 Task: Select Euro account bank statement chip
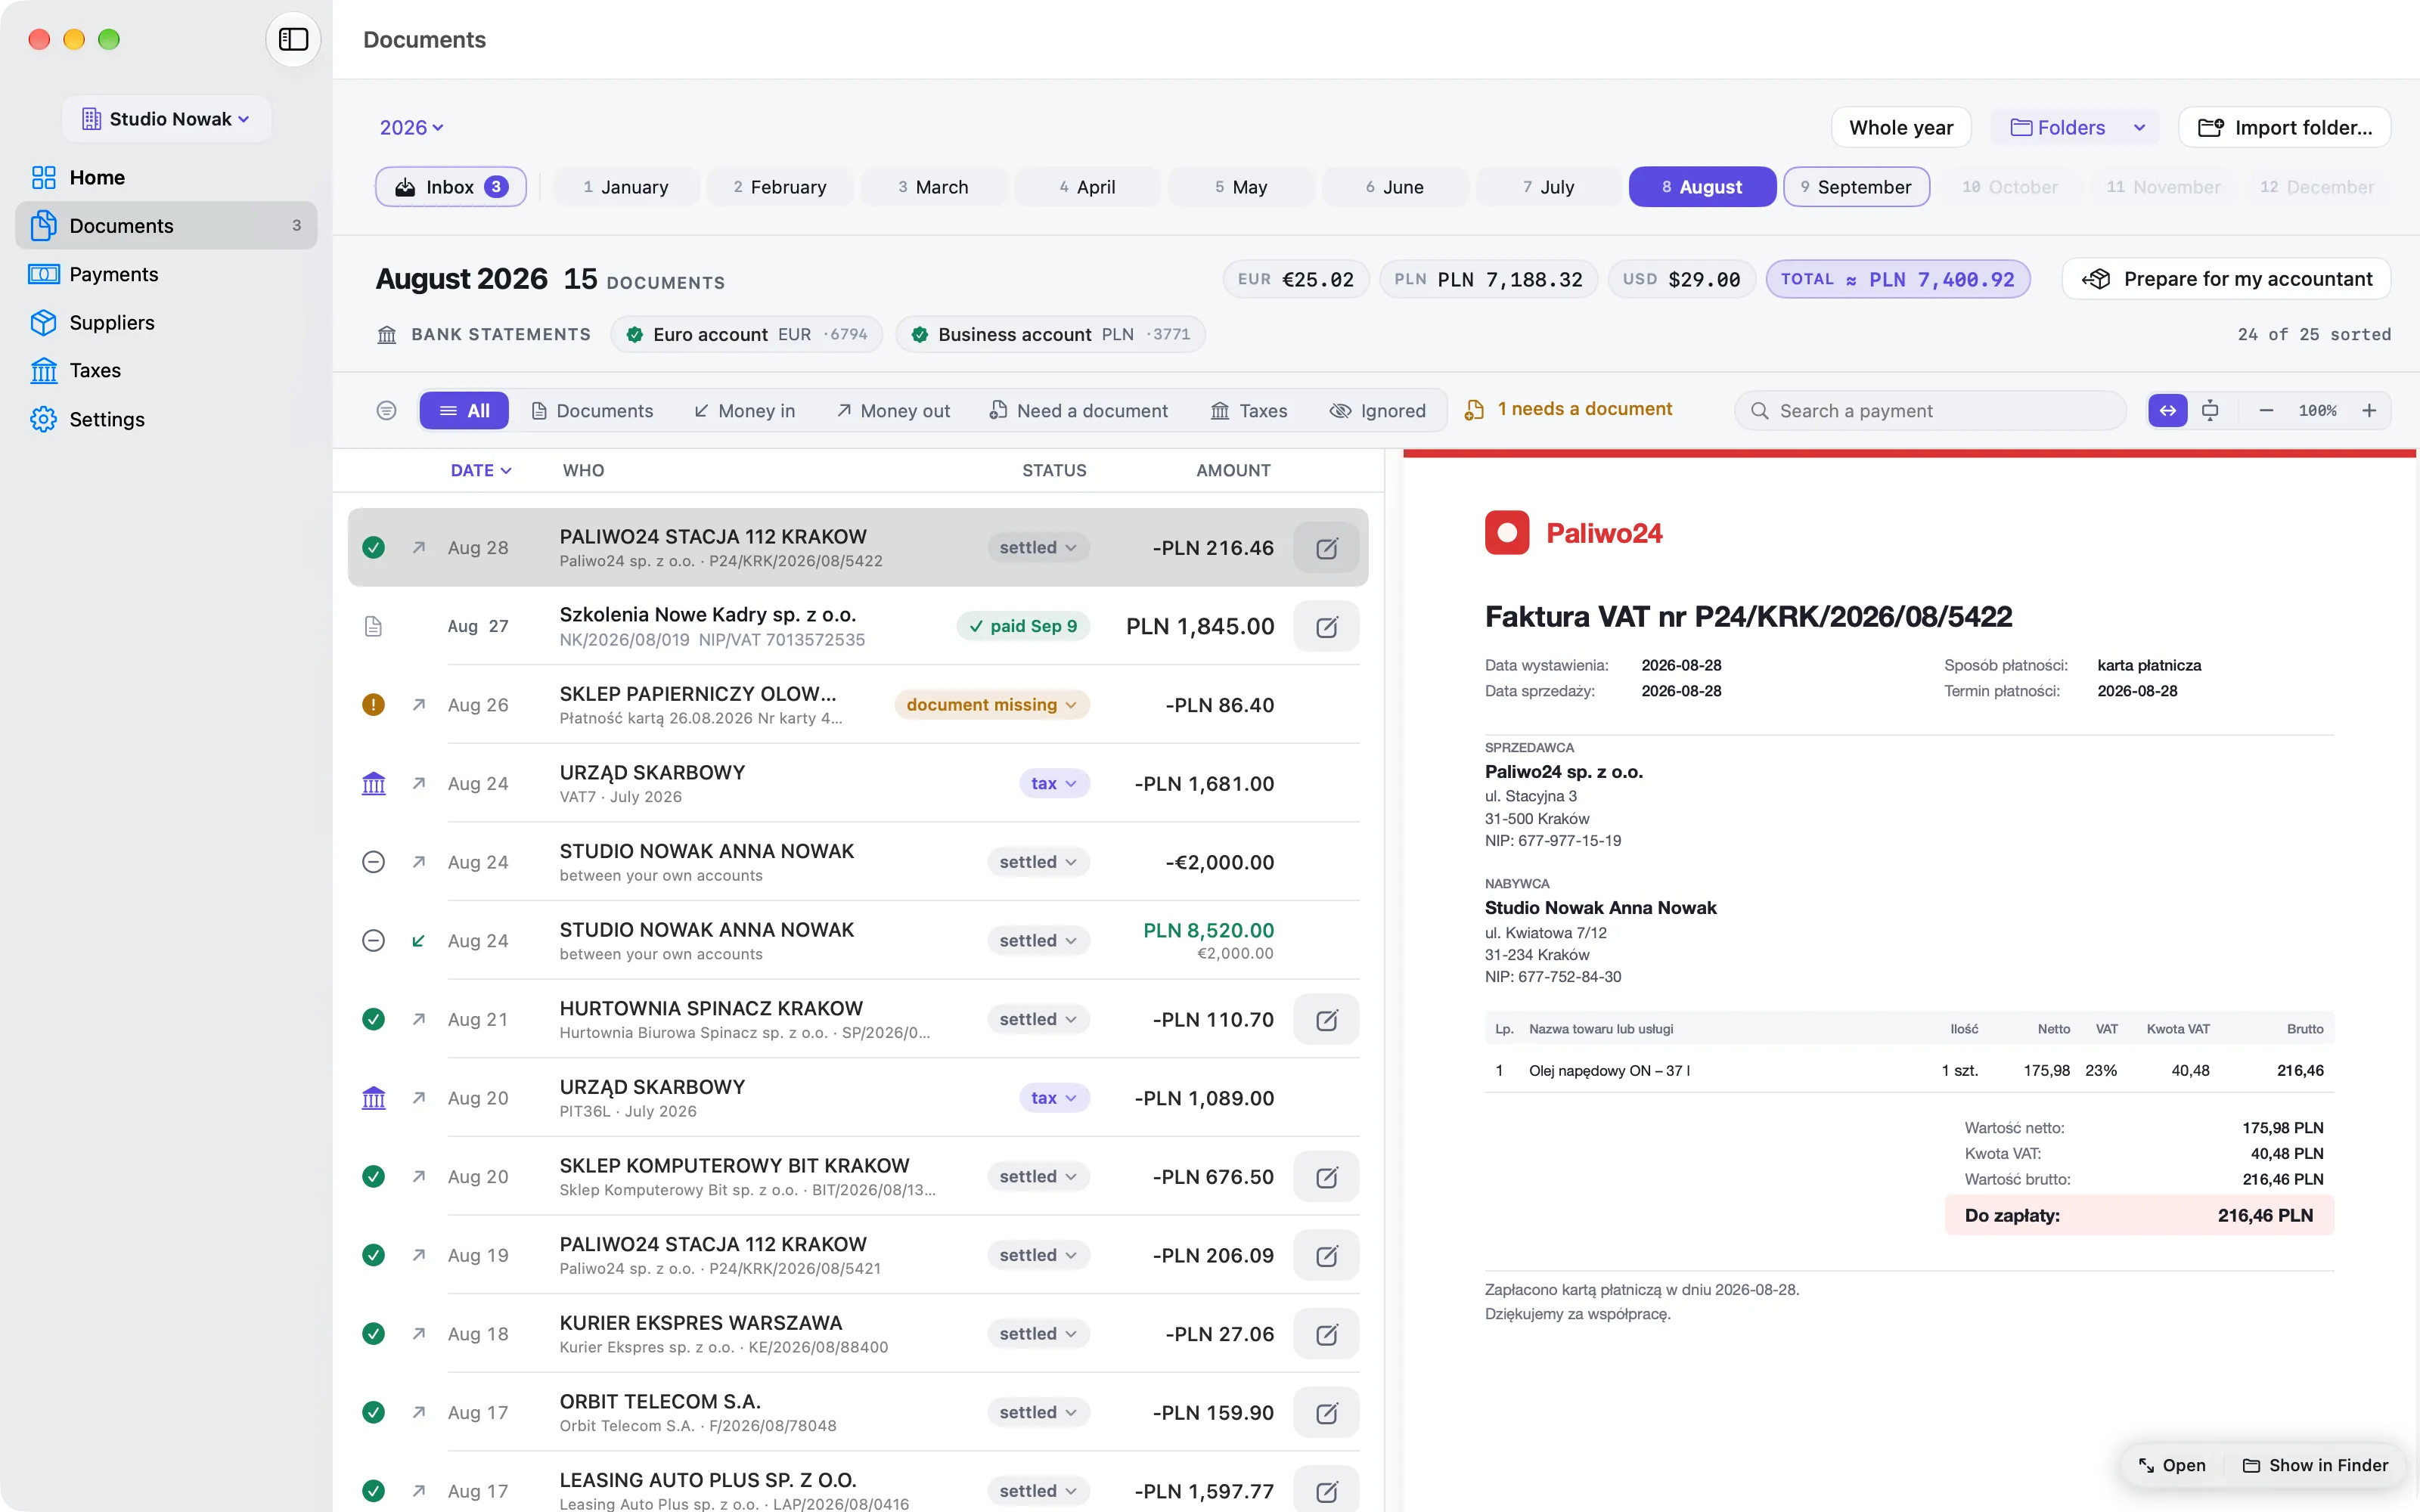(746, 334)
